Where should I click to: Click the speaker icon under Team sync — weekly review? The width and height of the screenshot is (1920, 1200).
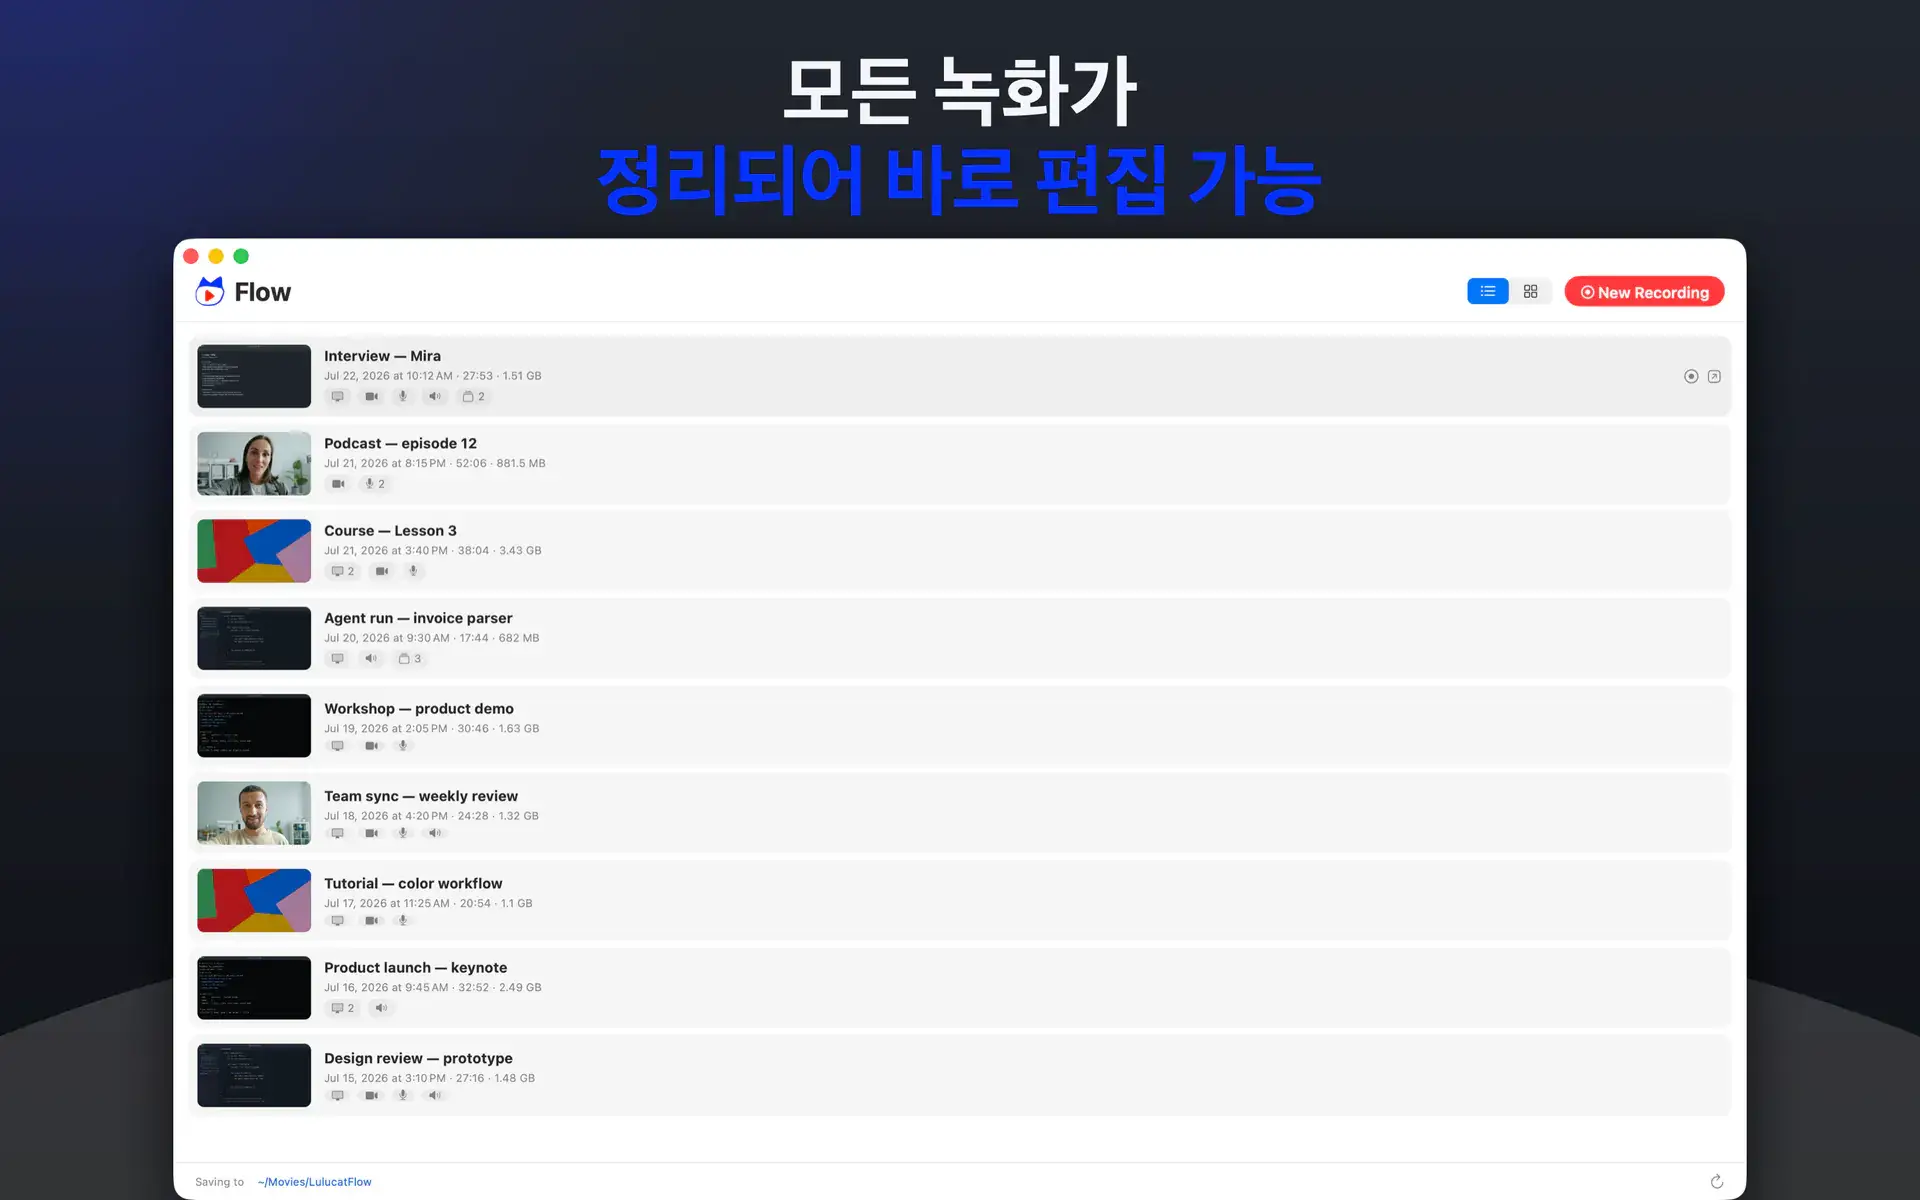pos(435,833)
